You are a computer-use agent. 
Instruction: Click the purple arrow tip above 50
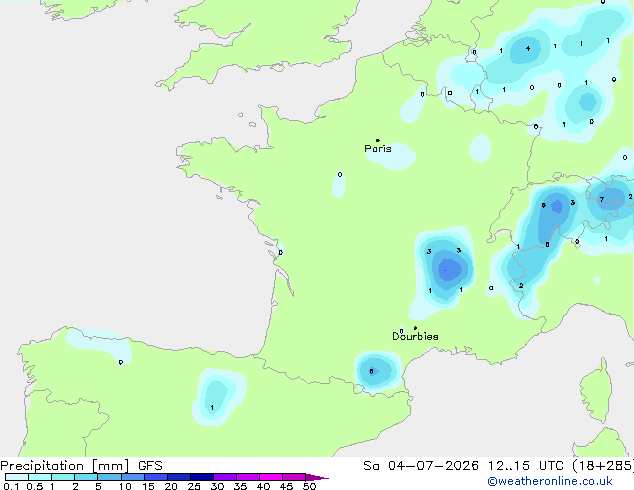pos(317,477)
